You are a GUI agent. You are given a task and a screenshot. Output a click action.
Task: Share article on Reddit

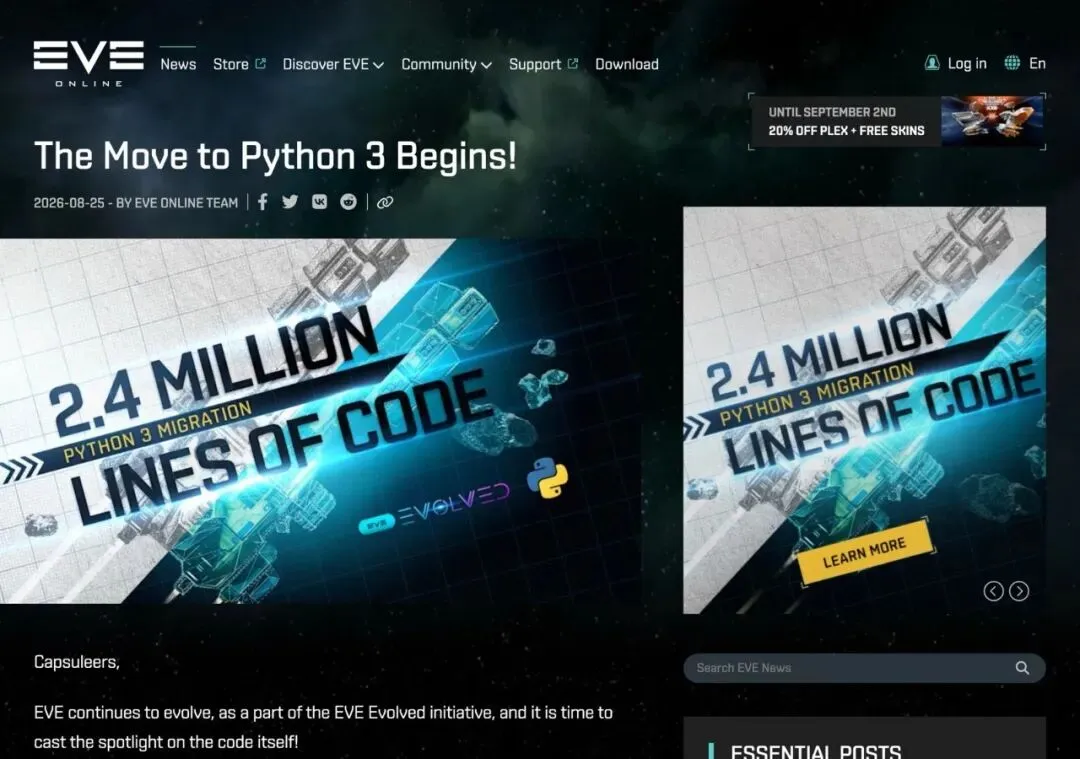tap(349, 202)
